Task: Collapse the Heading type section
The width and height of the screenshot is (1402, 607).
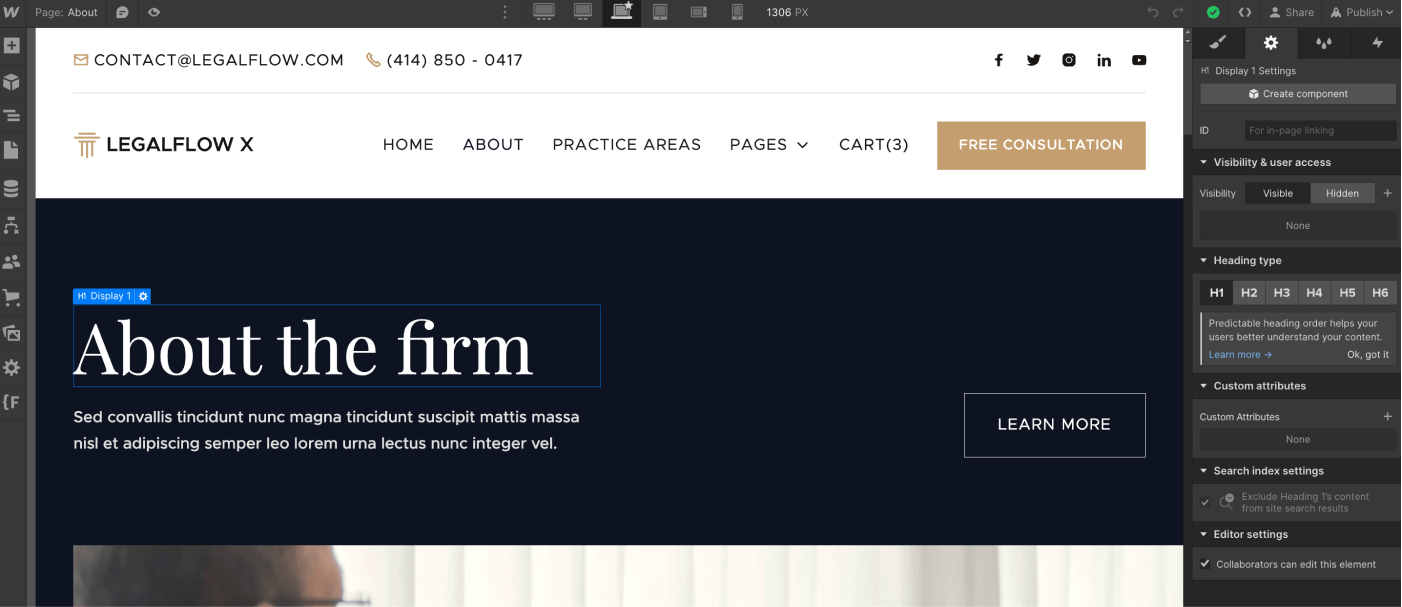Action: tap(1203, 260)
